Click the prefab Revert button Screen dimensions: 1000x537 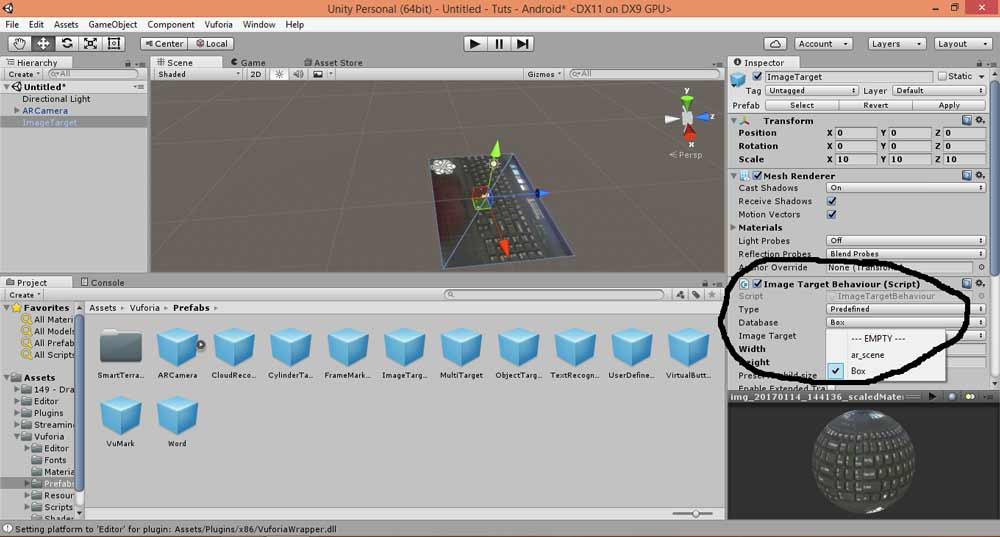point(876,105)
